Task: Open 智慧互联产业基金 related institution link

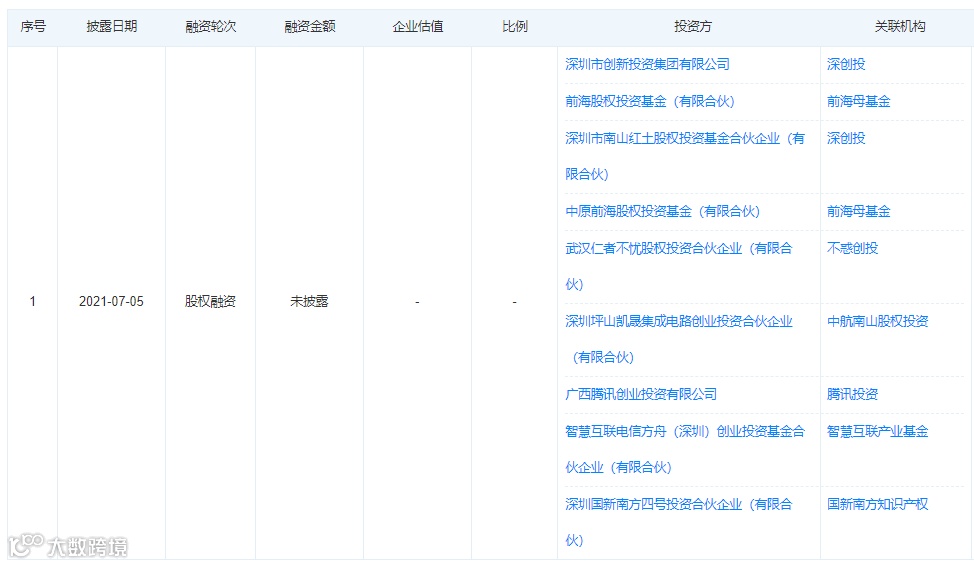Action: point(878,431)
